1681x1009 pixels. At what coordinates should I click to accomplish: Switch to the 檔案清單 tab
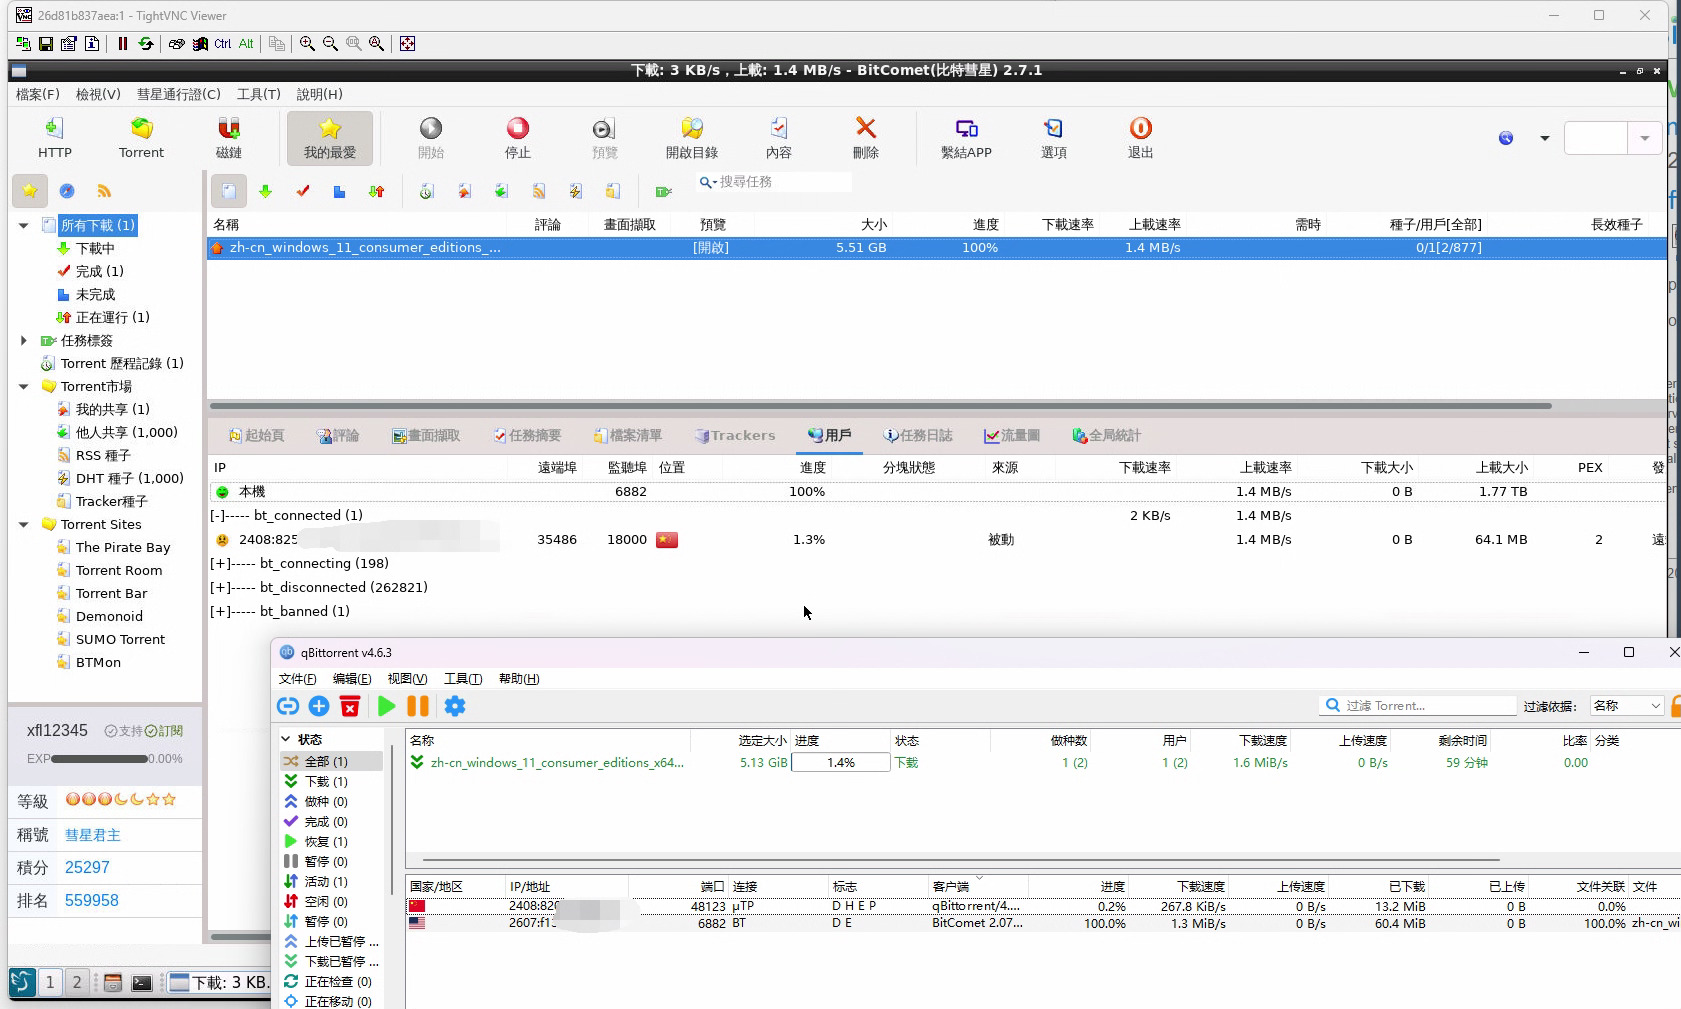tap(627, 435)
